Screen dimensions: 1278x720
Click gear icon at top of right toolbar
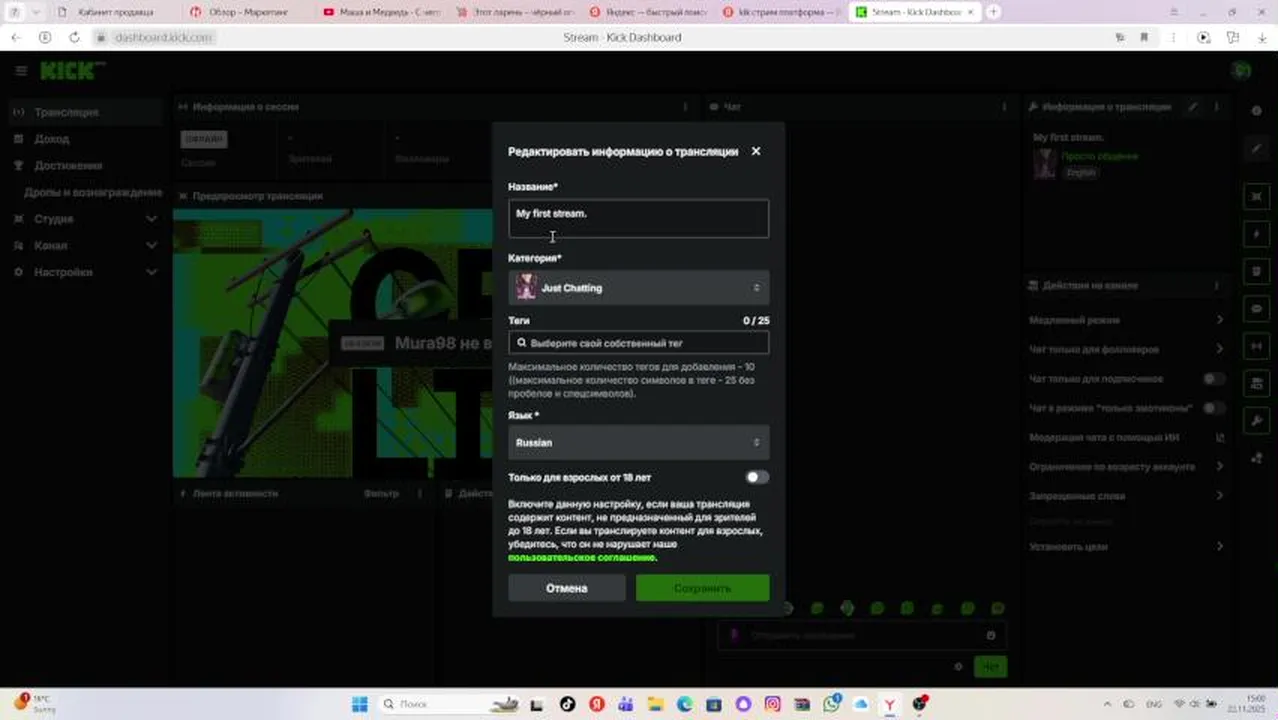[1257, 110]
